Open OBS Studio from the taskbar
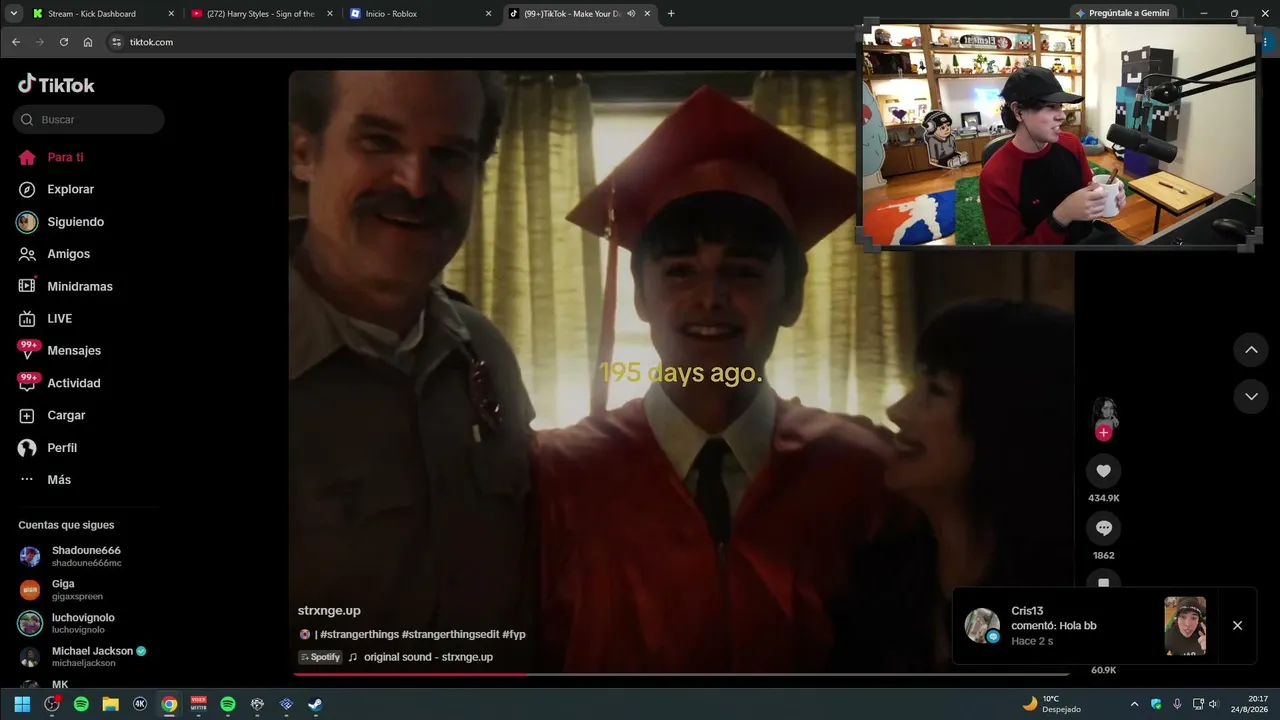 [x=52, y=704]
